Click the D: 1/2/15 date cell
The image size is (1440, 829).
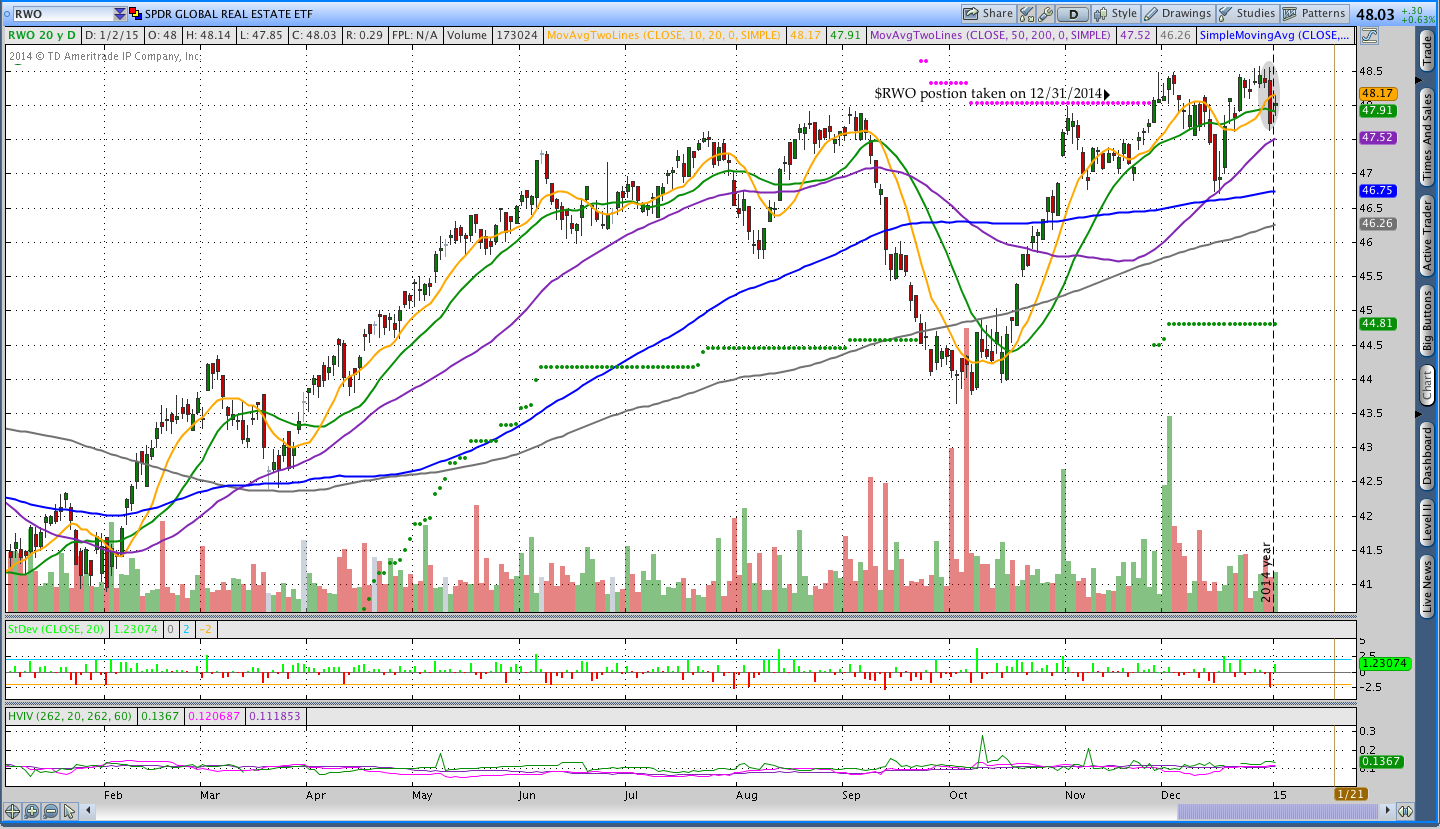click(x=111, y=35)
